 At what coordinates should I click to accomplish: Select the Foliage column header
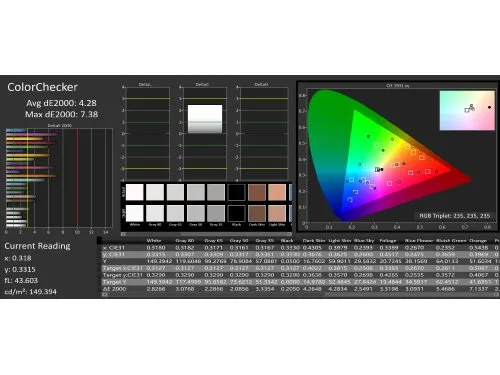388,240
